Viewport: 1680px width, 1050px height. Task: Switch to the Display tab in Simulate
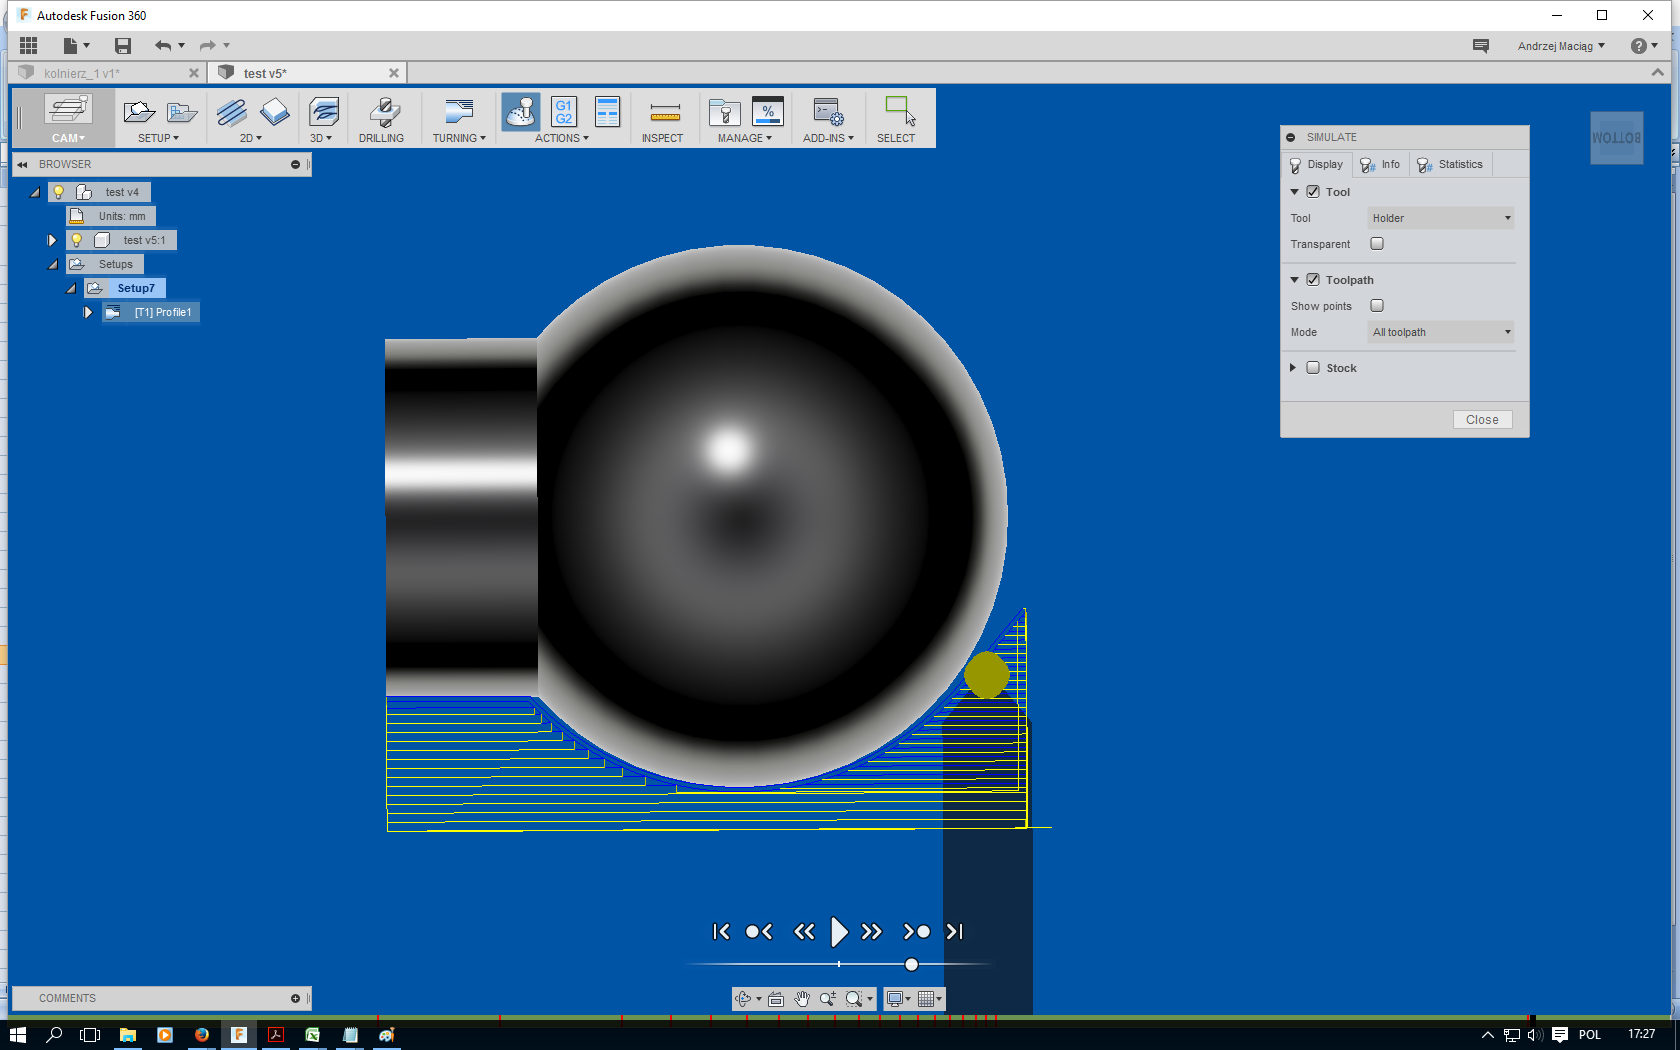[1316, 165]
